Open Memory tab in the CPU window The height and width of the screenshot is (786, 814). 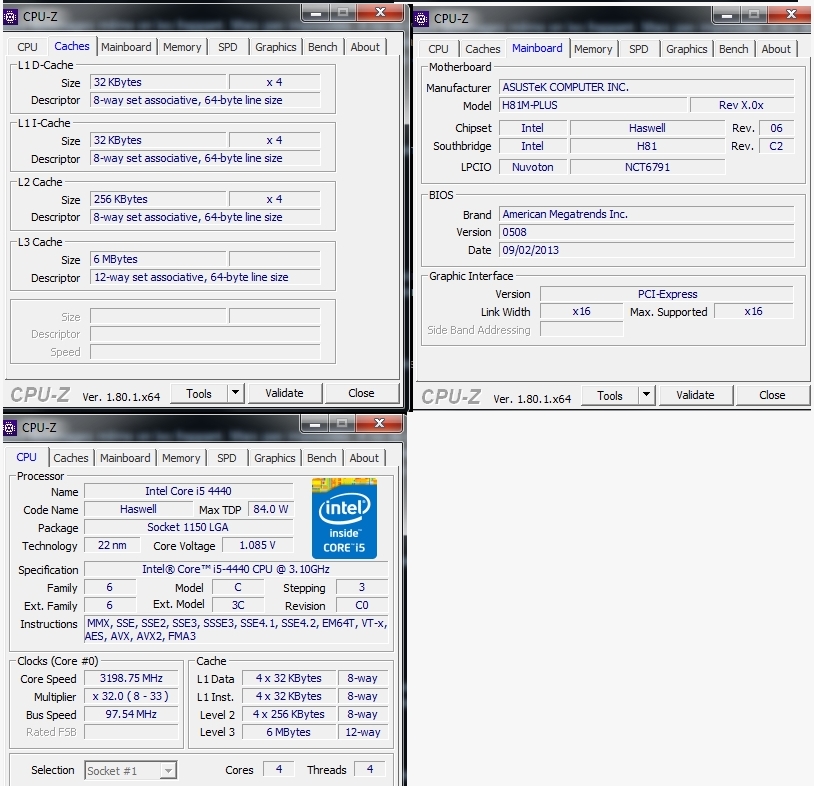point(181,458)
